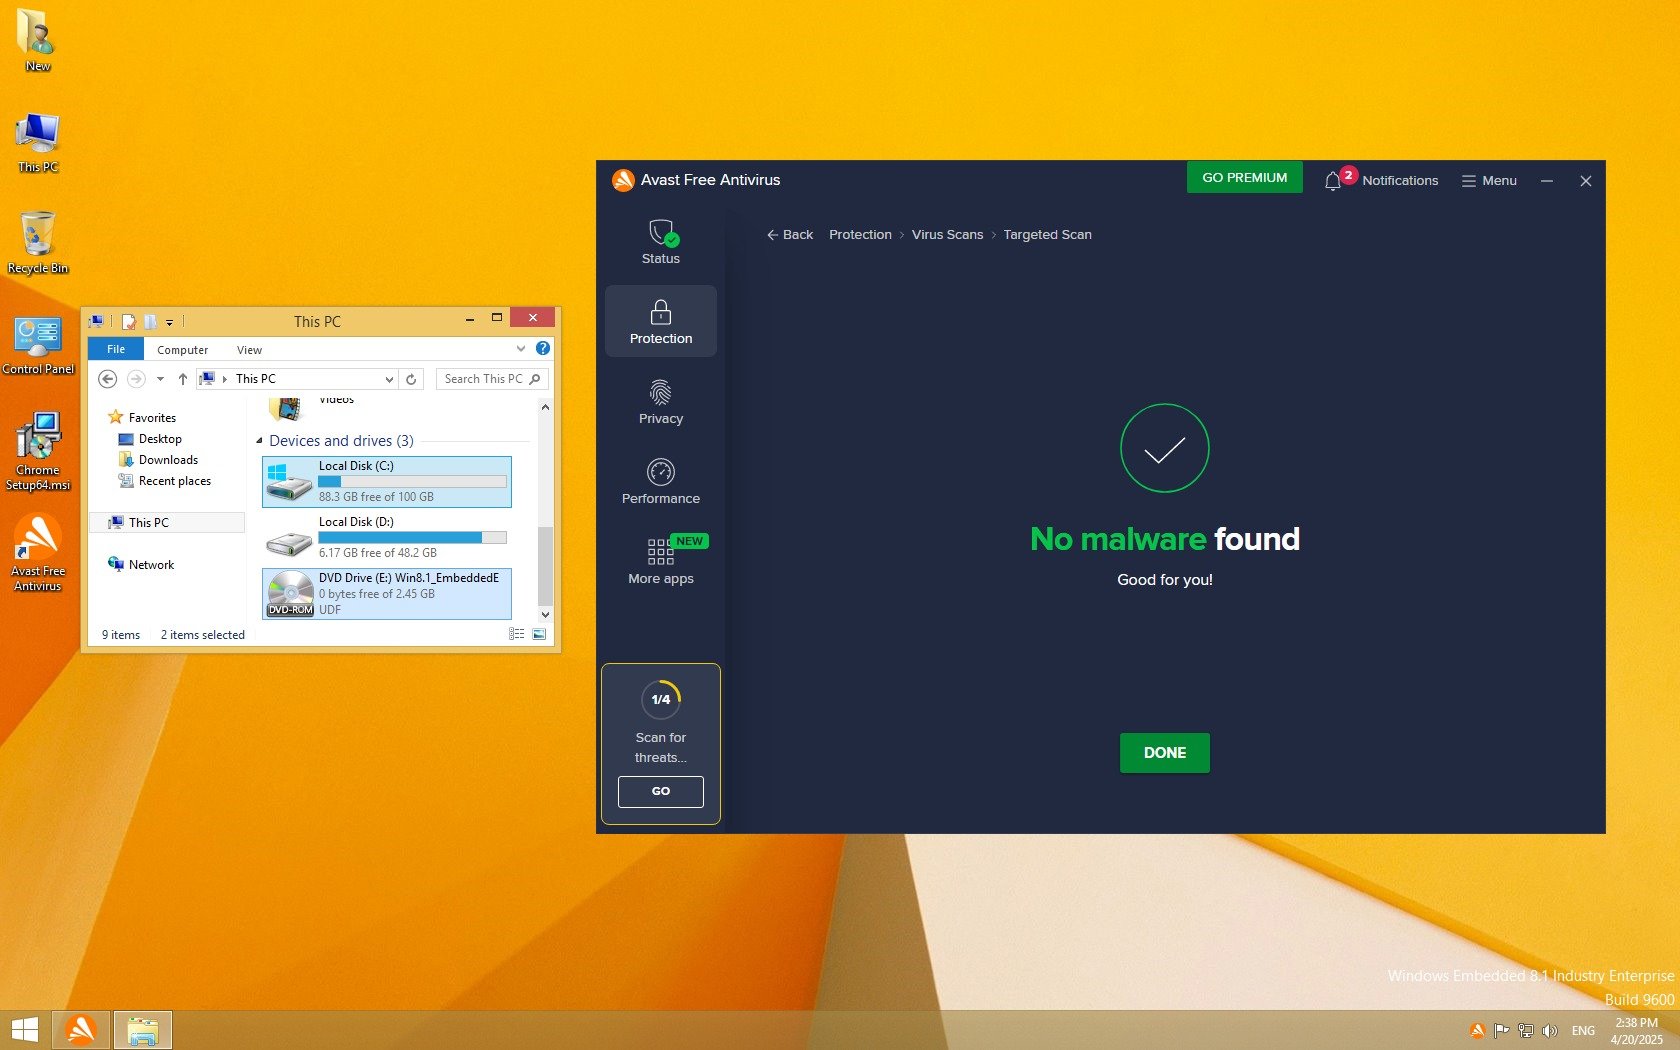The image size is (1680, 1050).
Task: Select the Recycle Bin desktop icon
Action: (37, 243)
